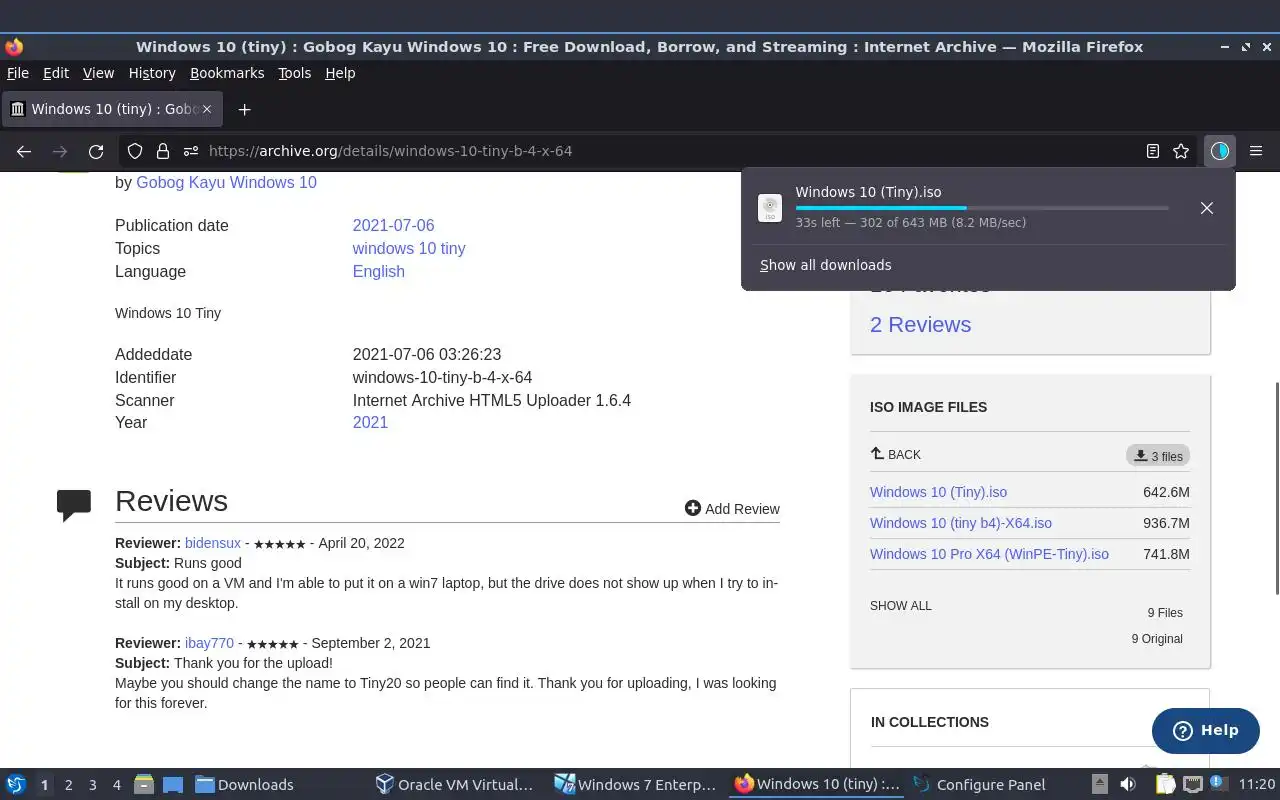Screen dimensions: 1280x800
Task: Toggle Reader View for this page
Action: click(x=1153, y=151)
